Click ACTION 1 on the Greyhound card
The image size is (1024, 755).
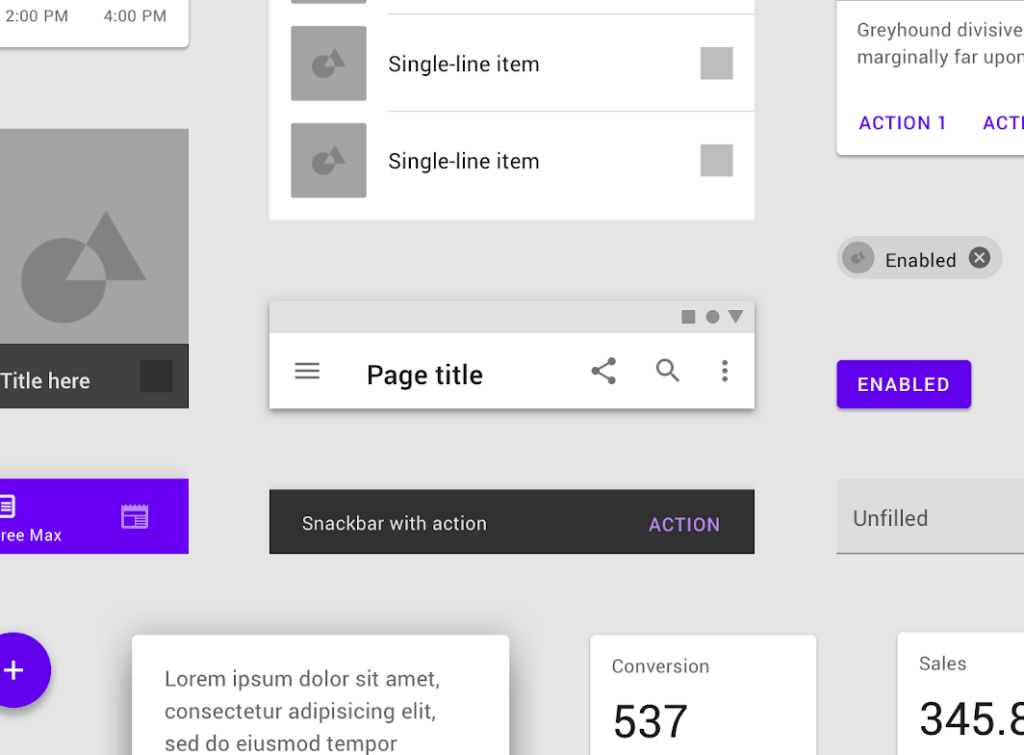902,122
